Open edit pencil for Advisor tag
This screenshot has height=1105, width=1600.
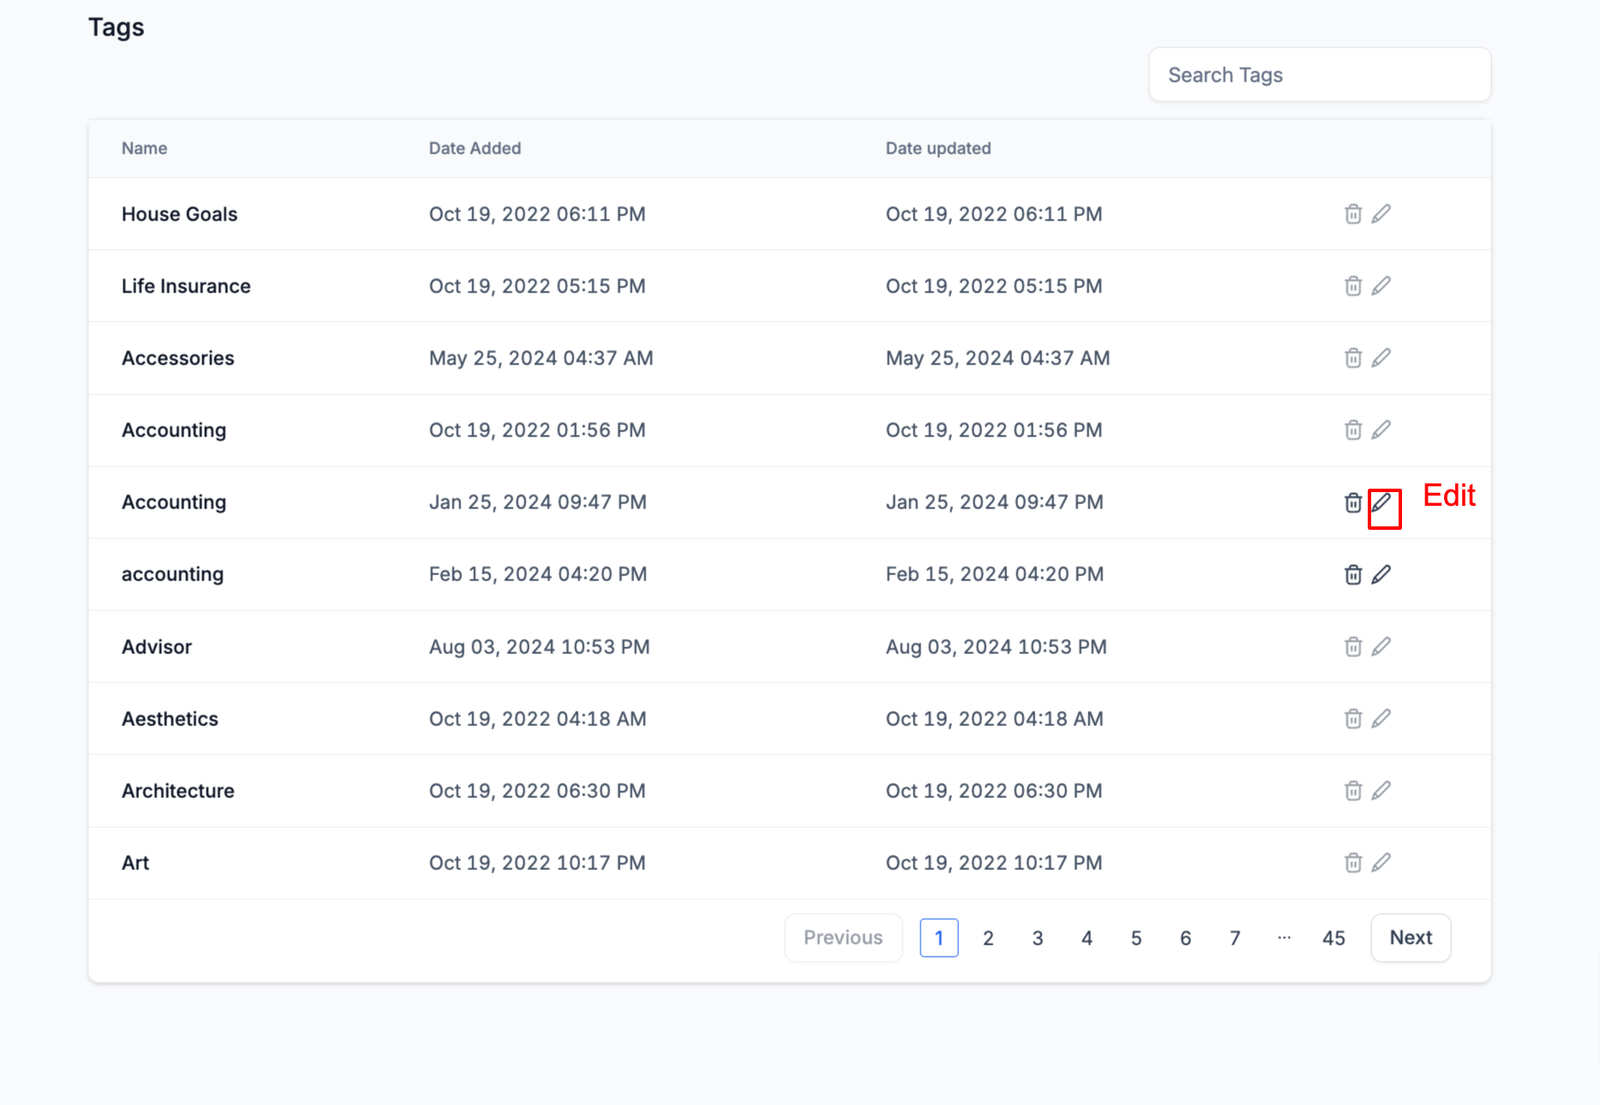click(x=1381, y=647)
